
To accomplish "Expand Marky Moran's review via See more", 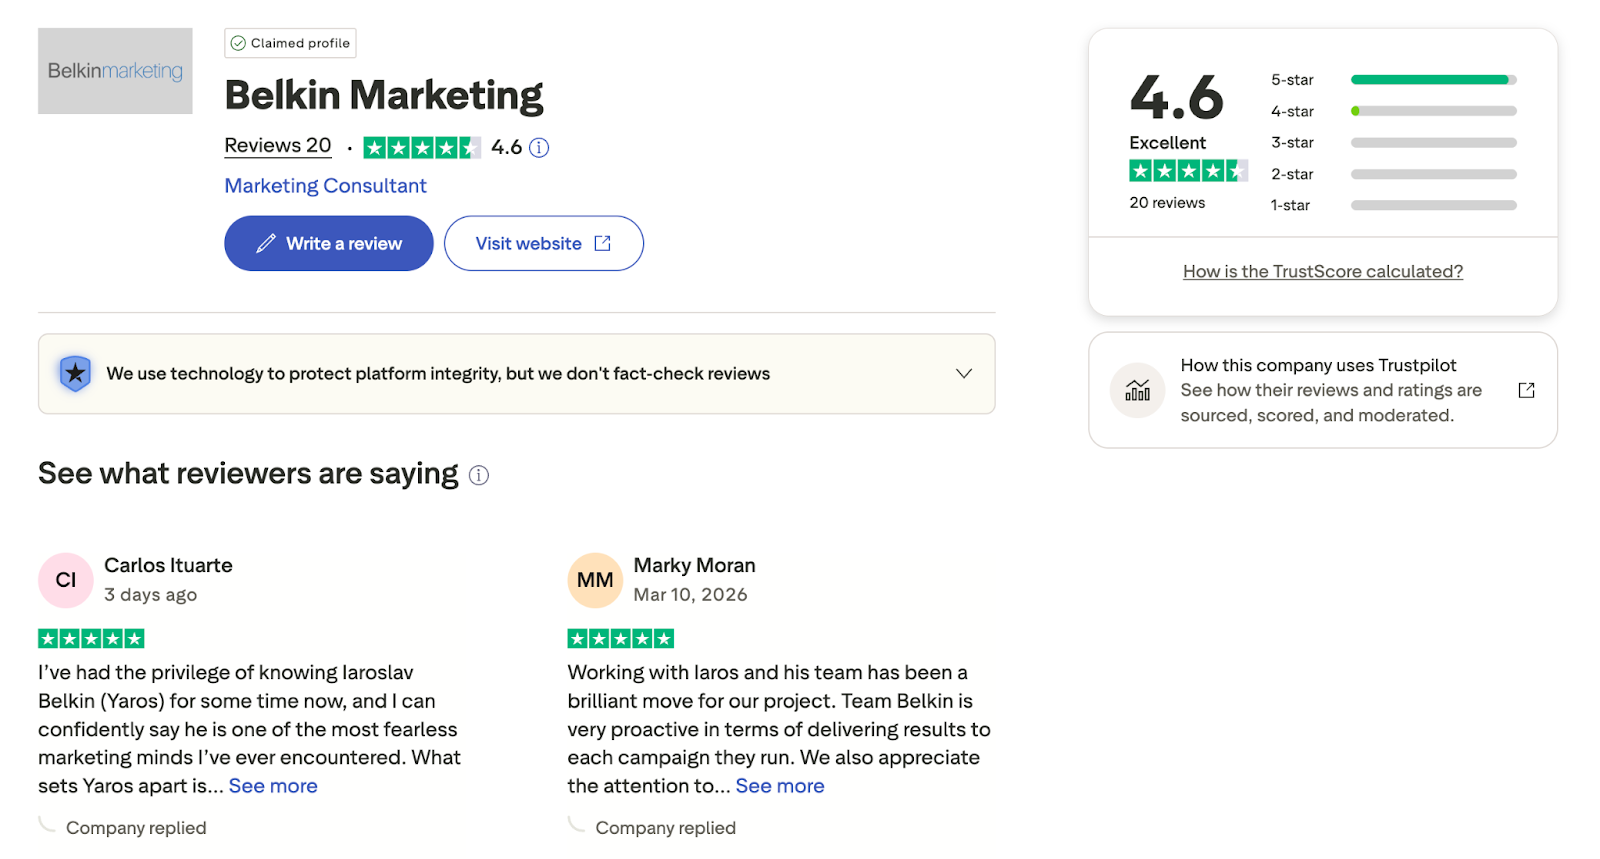I will [780, 786].
